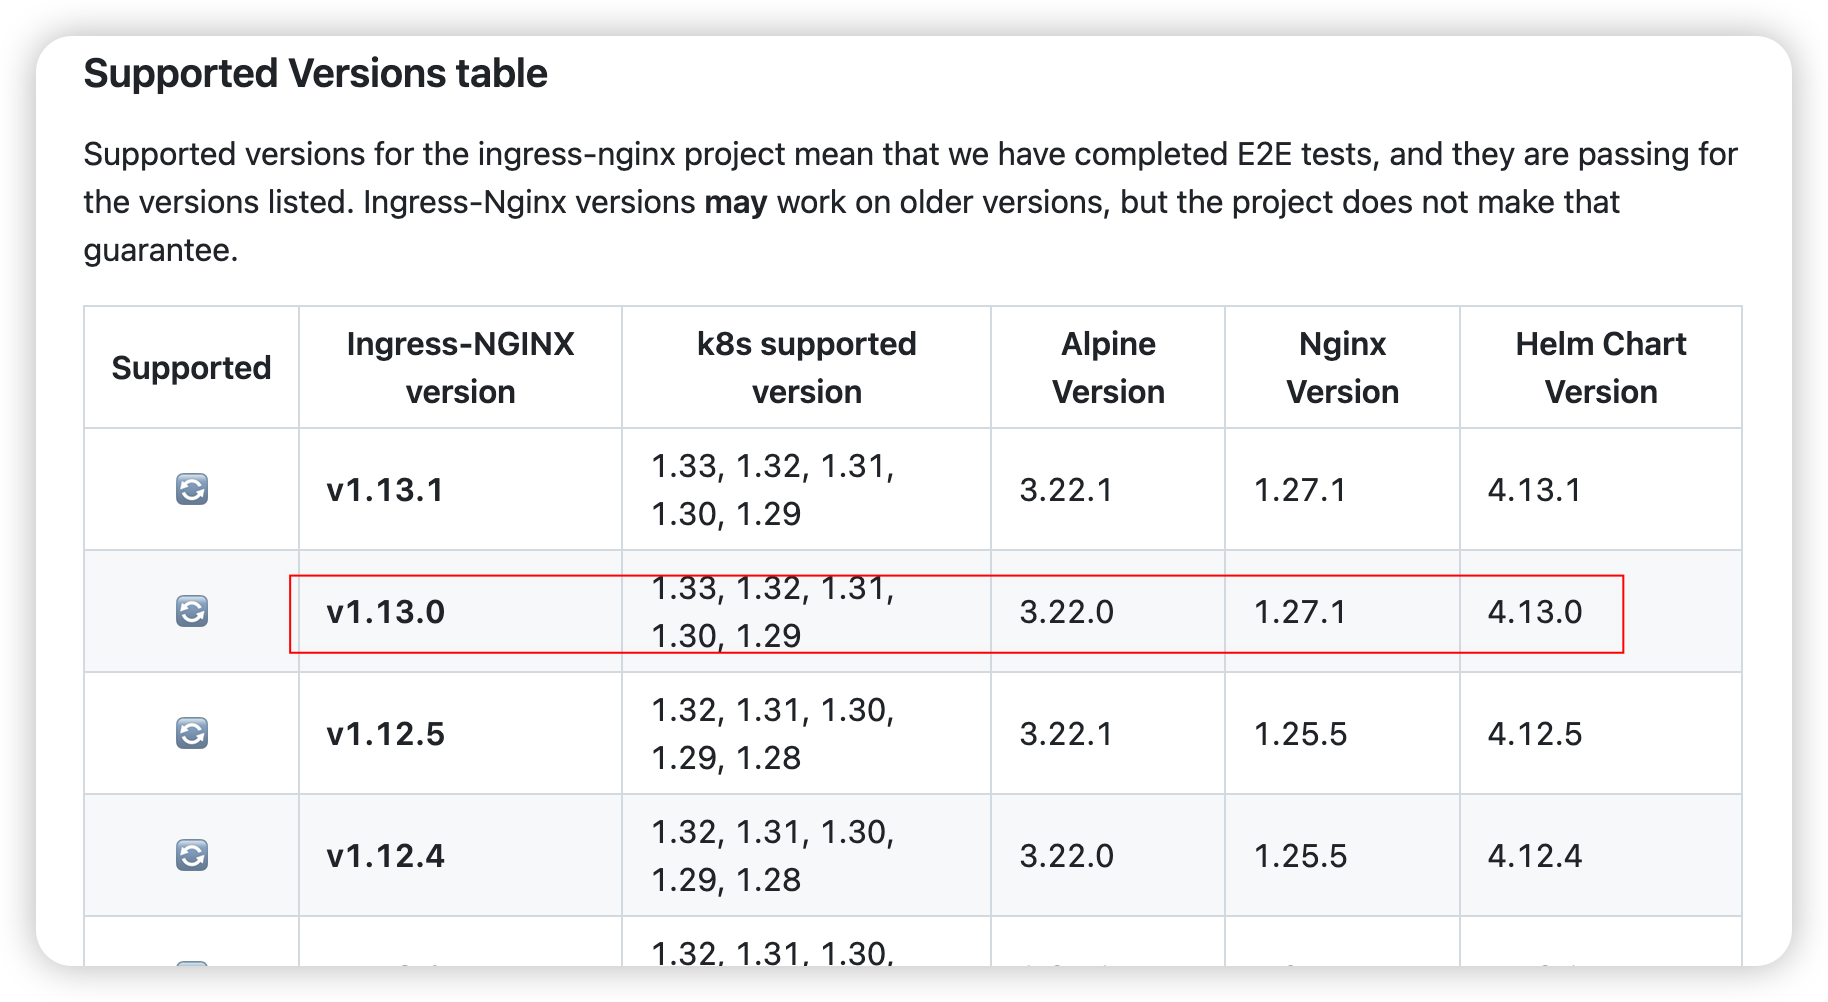This screenshot has width=1828, height=1002.
Task: Click the "Supported Versions table" heading
Action: click(x=315, y=74)
